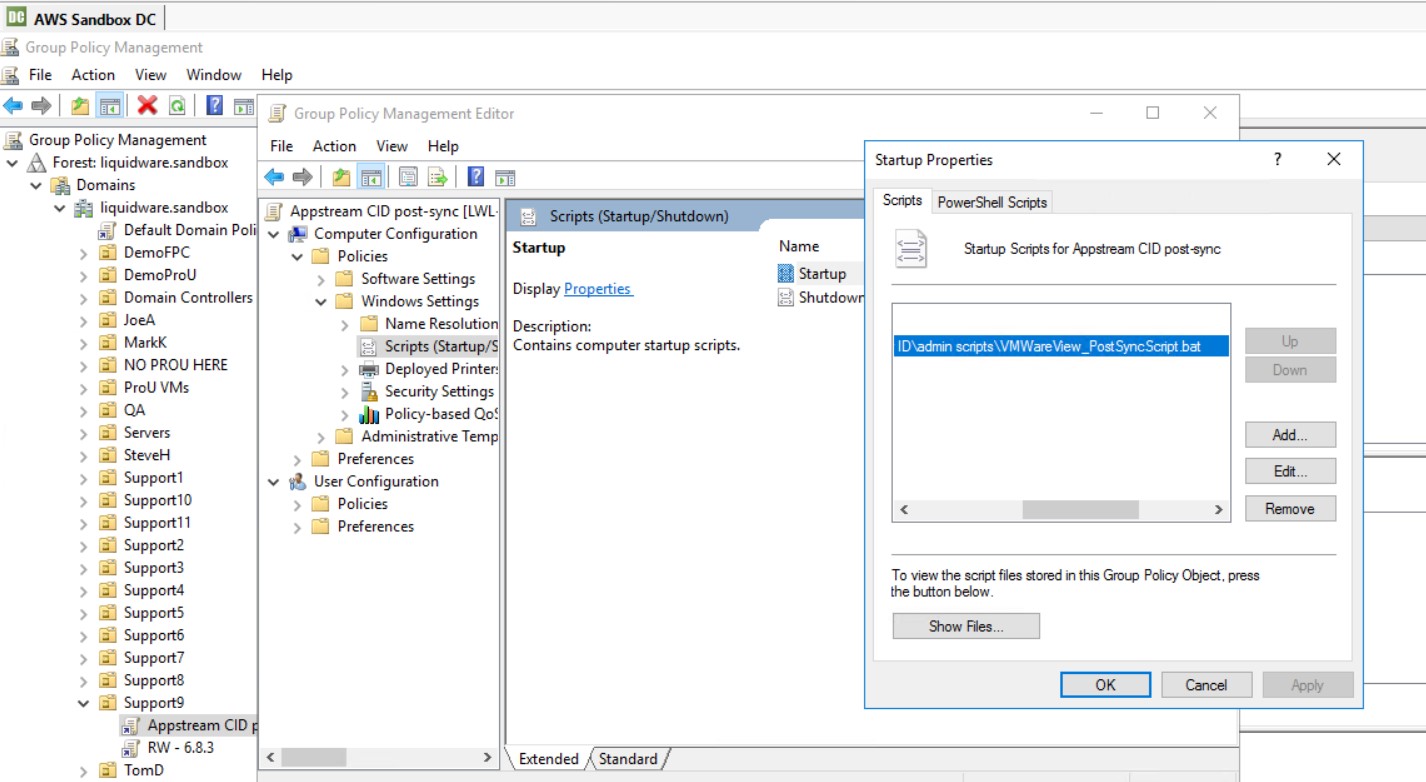Viewport: 1426px width, 782px height.
Task: Expand Security Settings node
Action: click(x=345, y=392)
